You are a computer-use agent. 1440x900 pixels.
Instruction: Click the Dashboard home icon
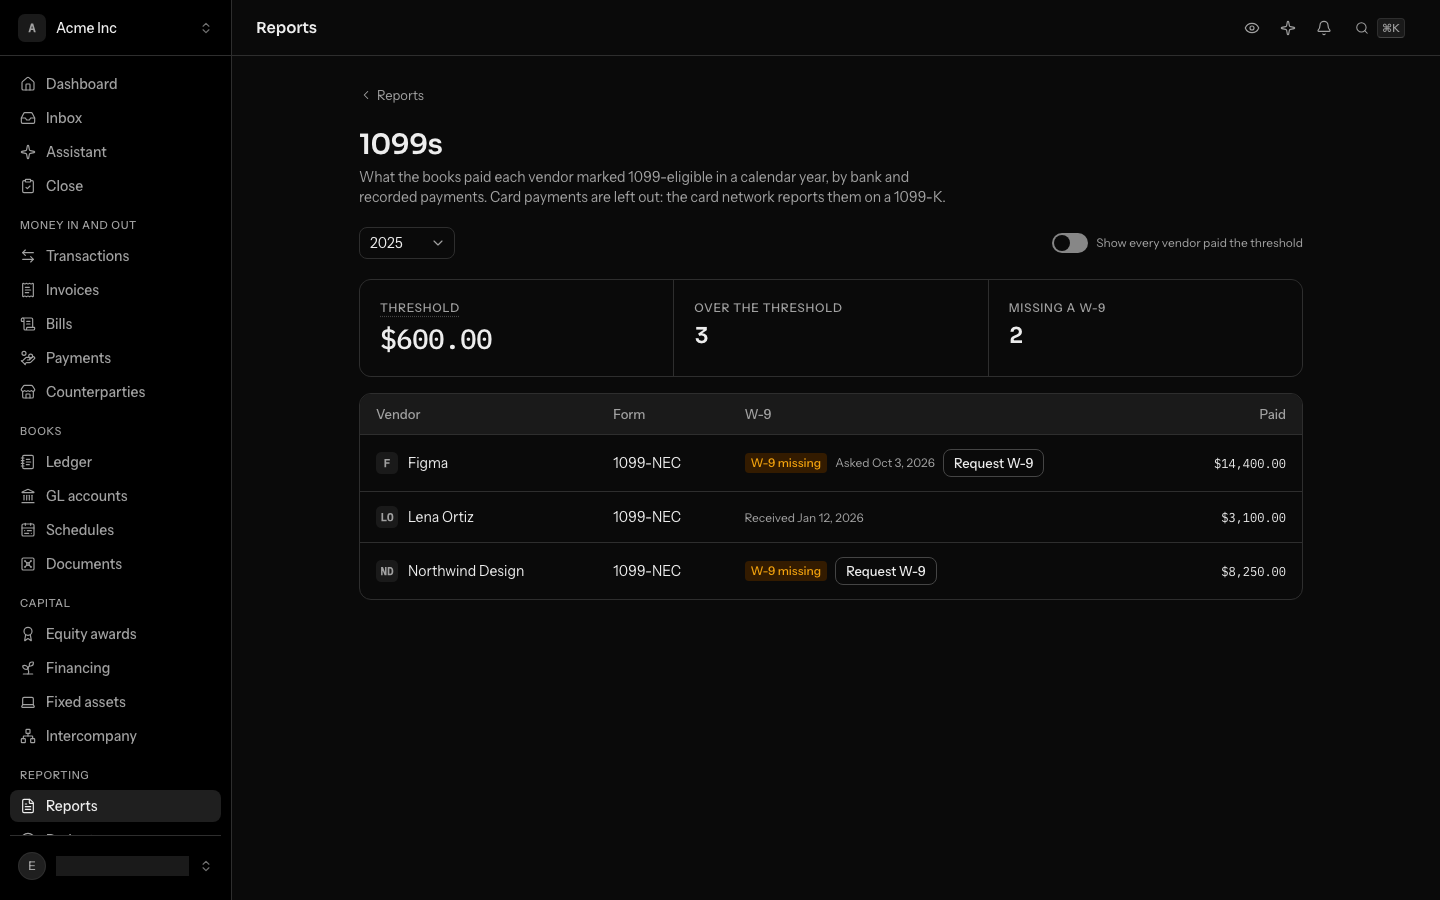click(28, 84)
